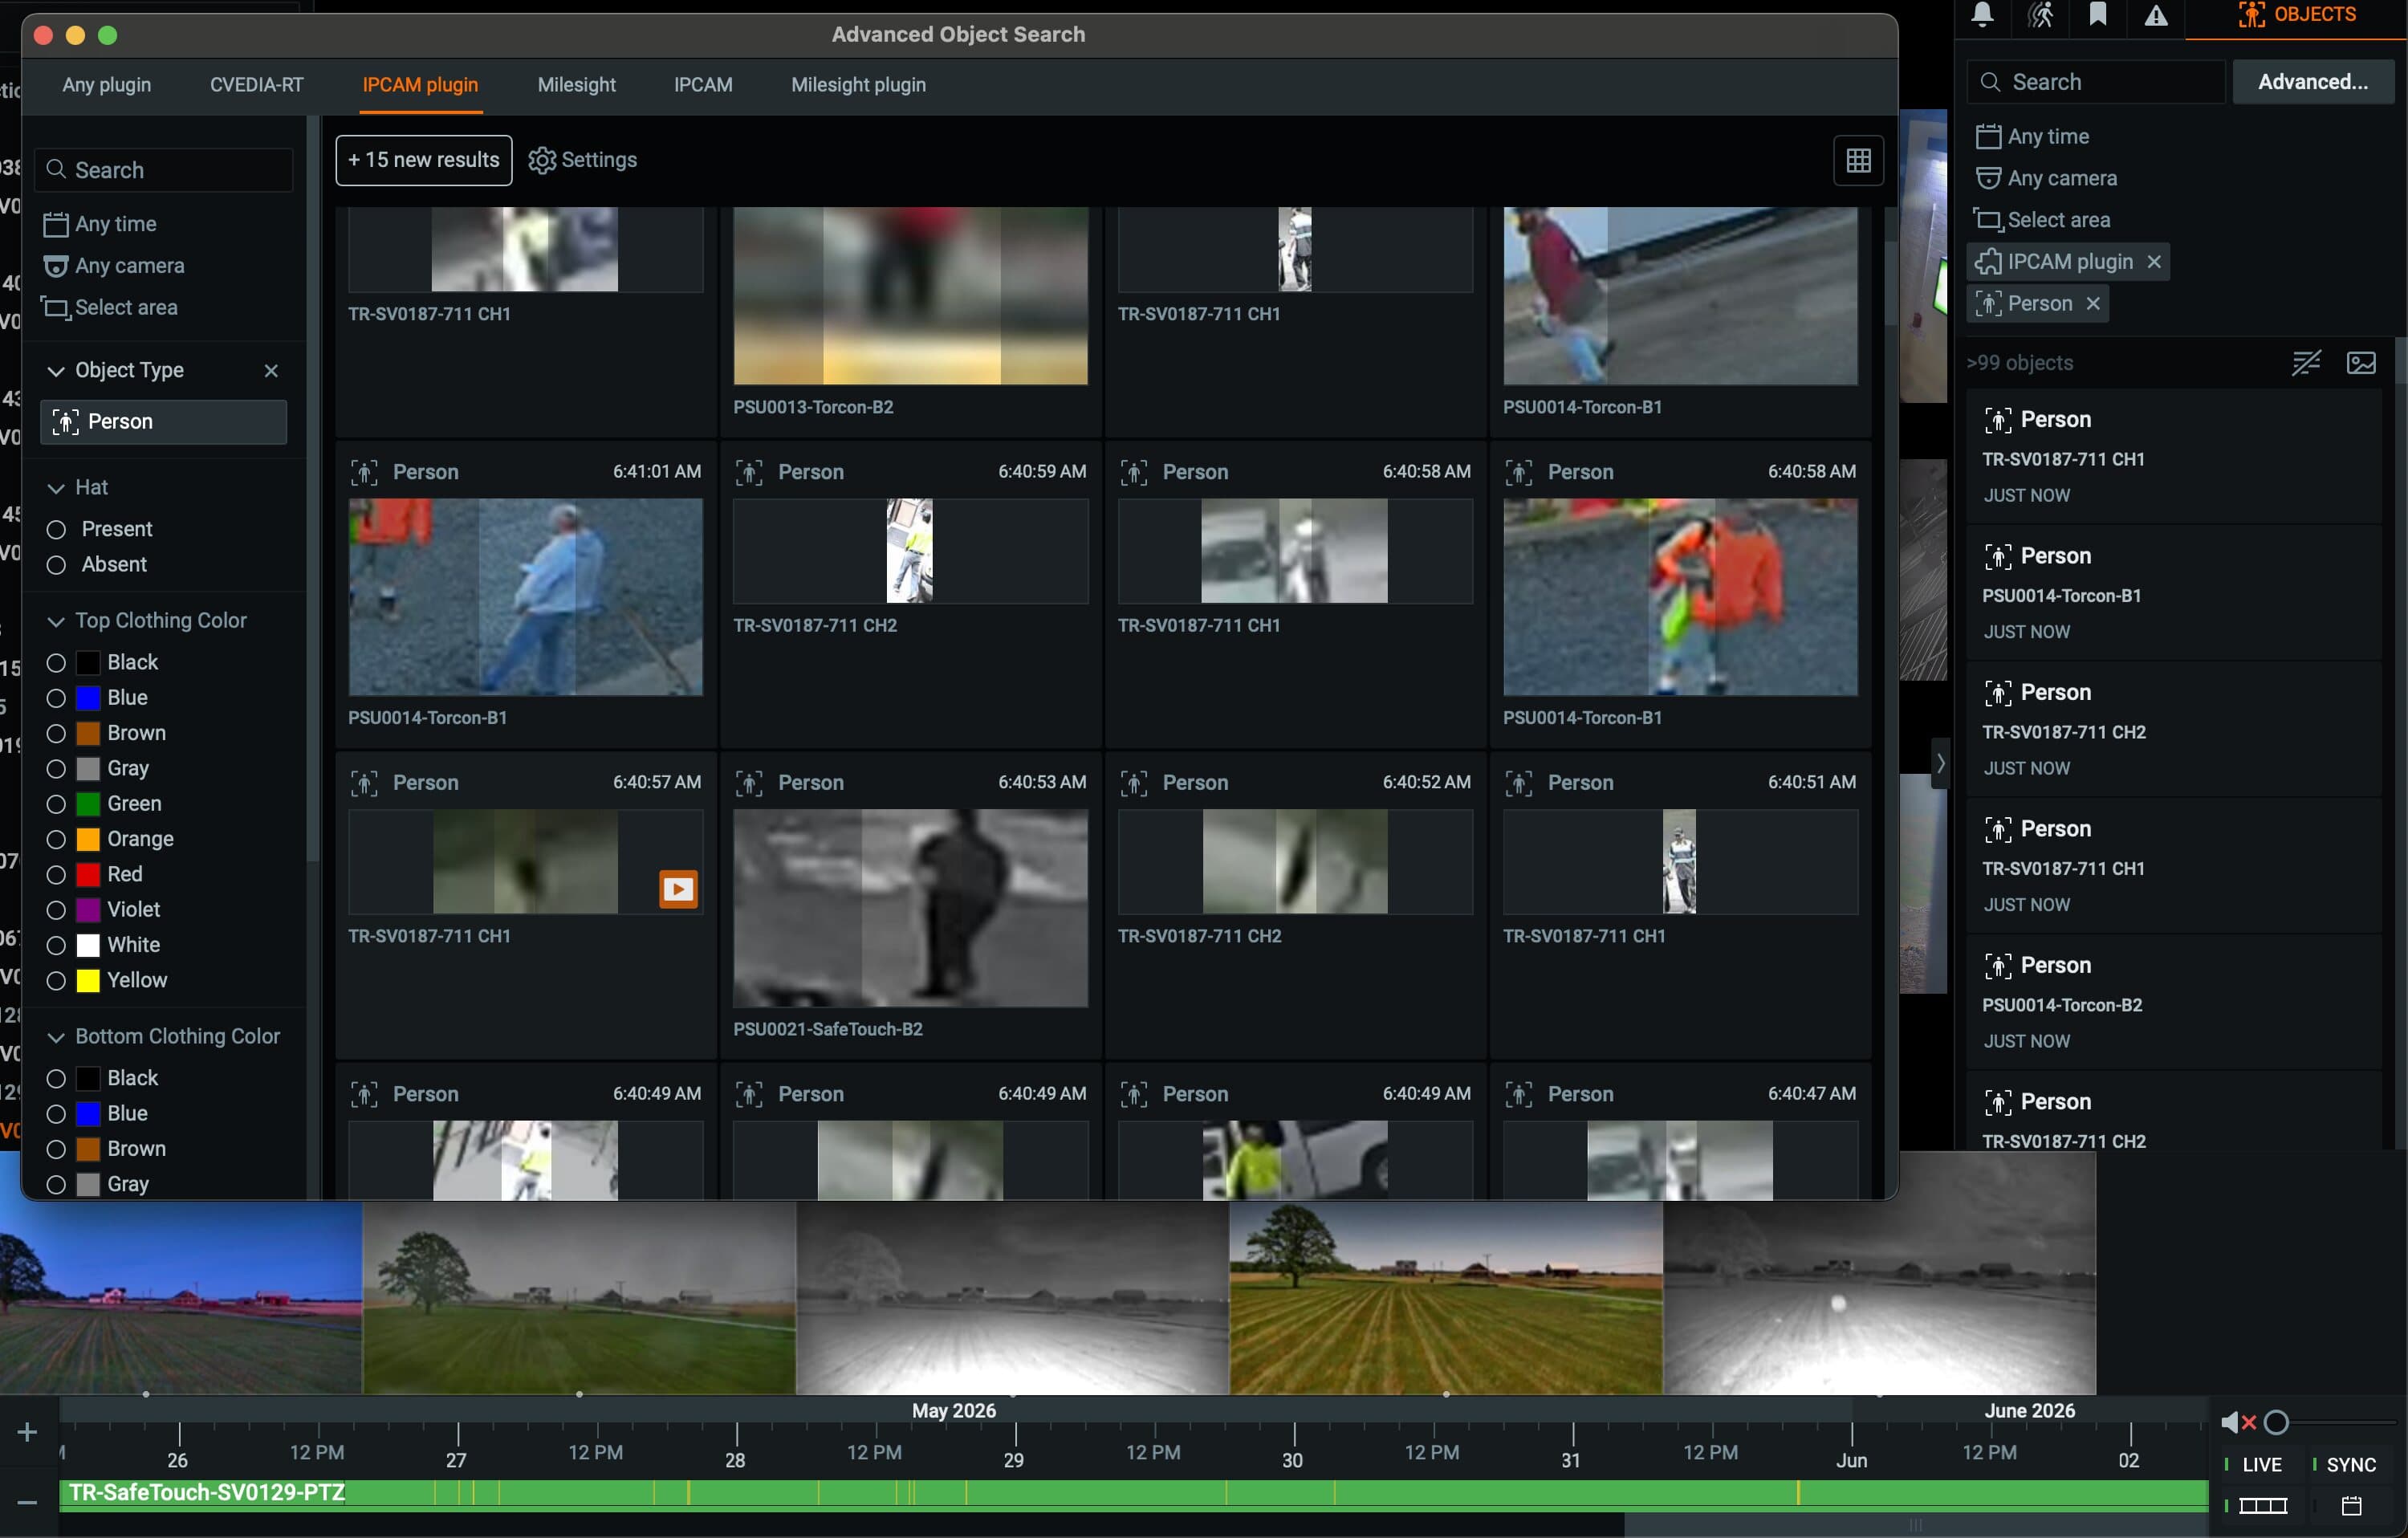Image resolution: width=2408 pixels, height=1538 pixels.
Task: Select bottom clothing color Brown
Action: click(x=57, y=1149)
